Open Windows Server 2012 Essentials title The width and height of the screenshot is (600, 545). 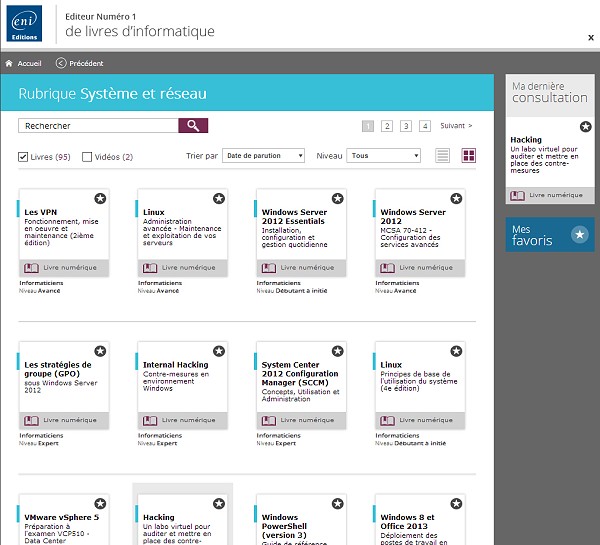(294, 217)
